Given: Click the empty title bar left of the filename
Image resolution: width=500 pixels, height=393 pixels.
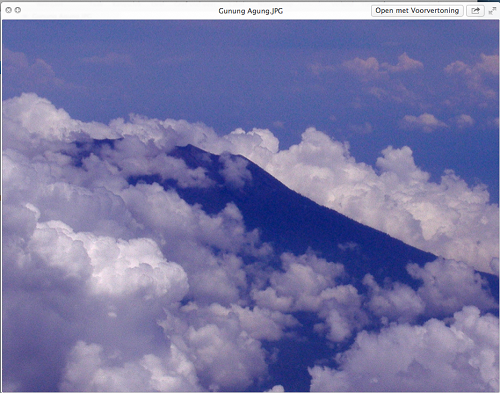Looking at the screenshot, I should (117, 11).
